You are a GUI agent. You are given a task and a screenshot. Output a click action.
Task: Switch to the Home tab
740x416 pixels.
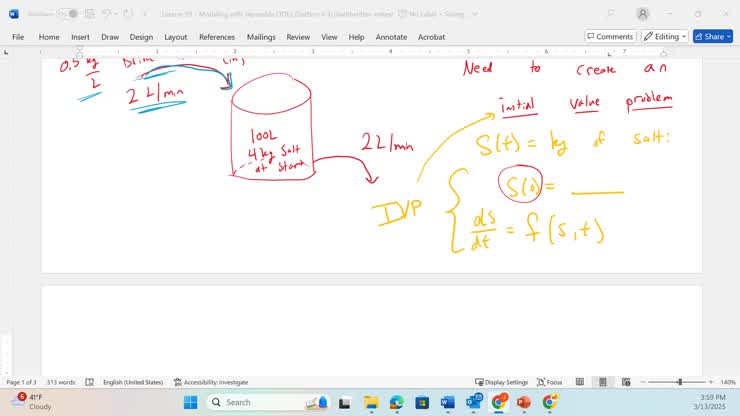point(49,37)
